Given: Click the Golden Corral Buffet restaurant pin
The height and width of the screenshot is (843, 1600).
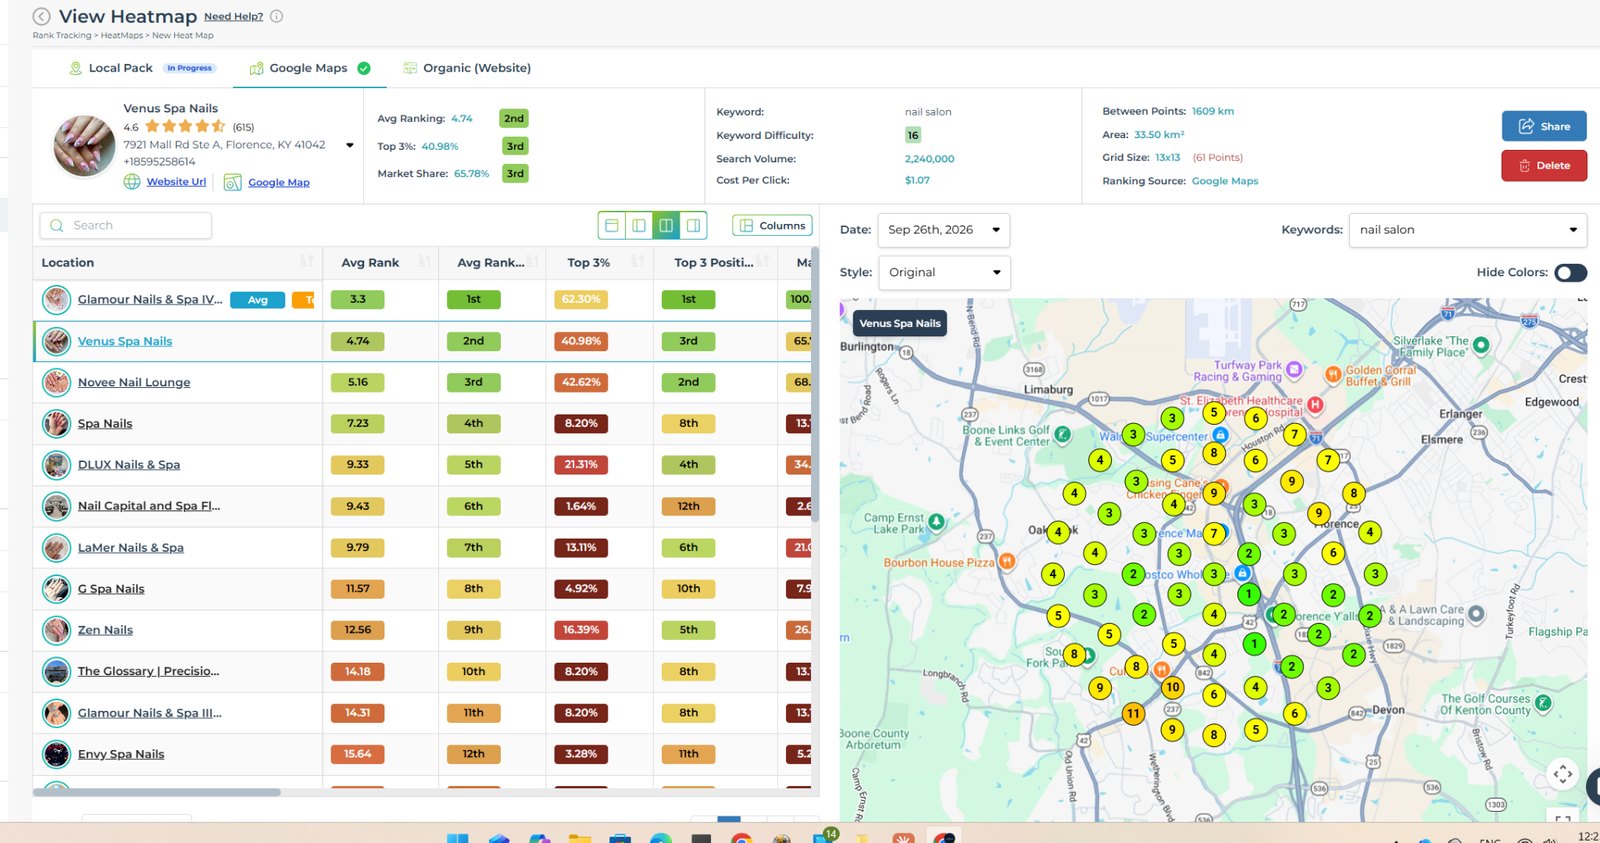Looking at the screenshot, I should [x=1333, y=374].
